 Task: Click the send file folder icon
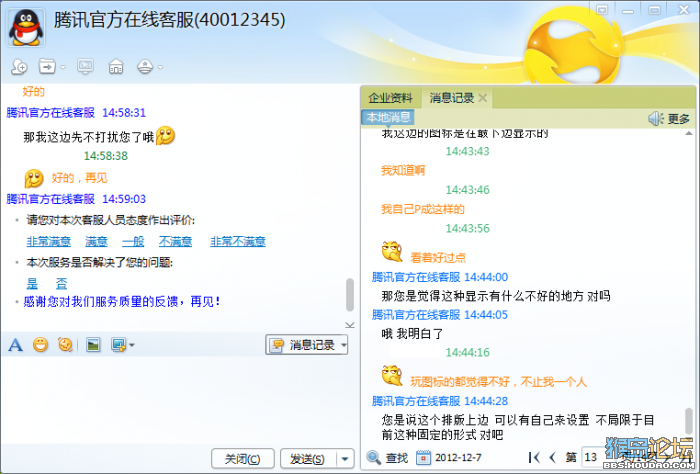coord(47,67)
